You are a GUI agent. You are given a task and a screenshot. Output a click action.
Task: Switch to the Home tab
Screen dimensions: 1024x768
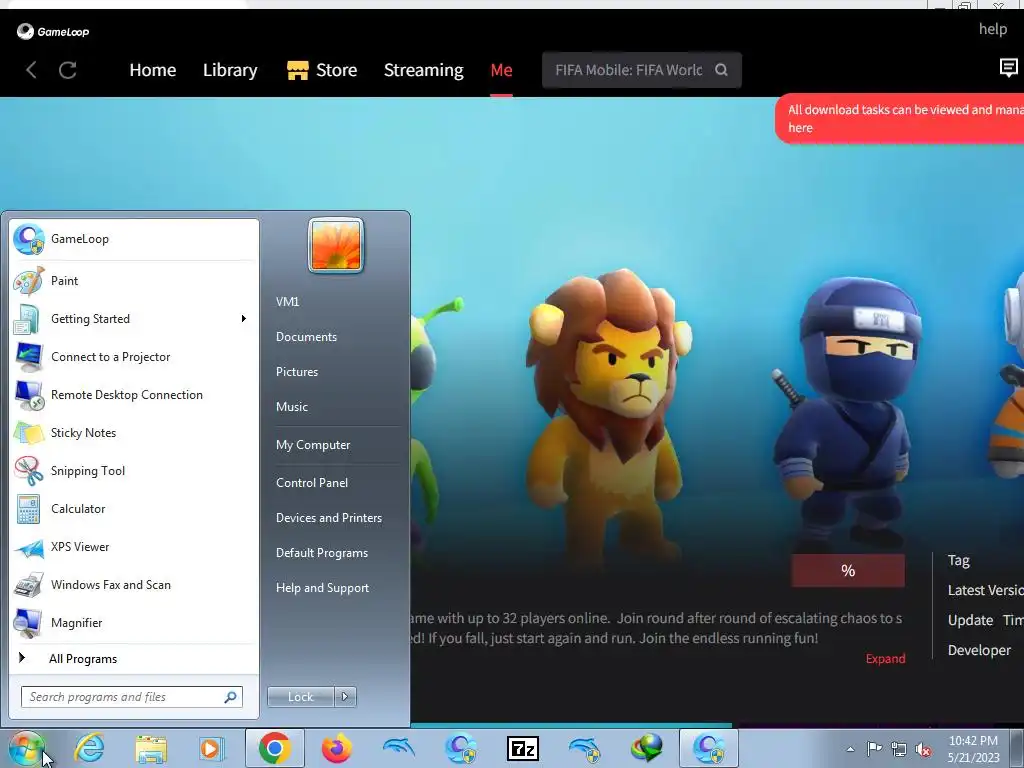point(153,70)
